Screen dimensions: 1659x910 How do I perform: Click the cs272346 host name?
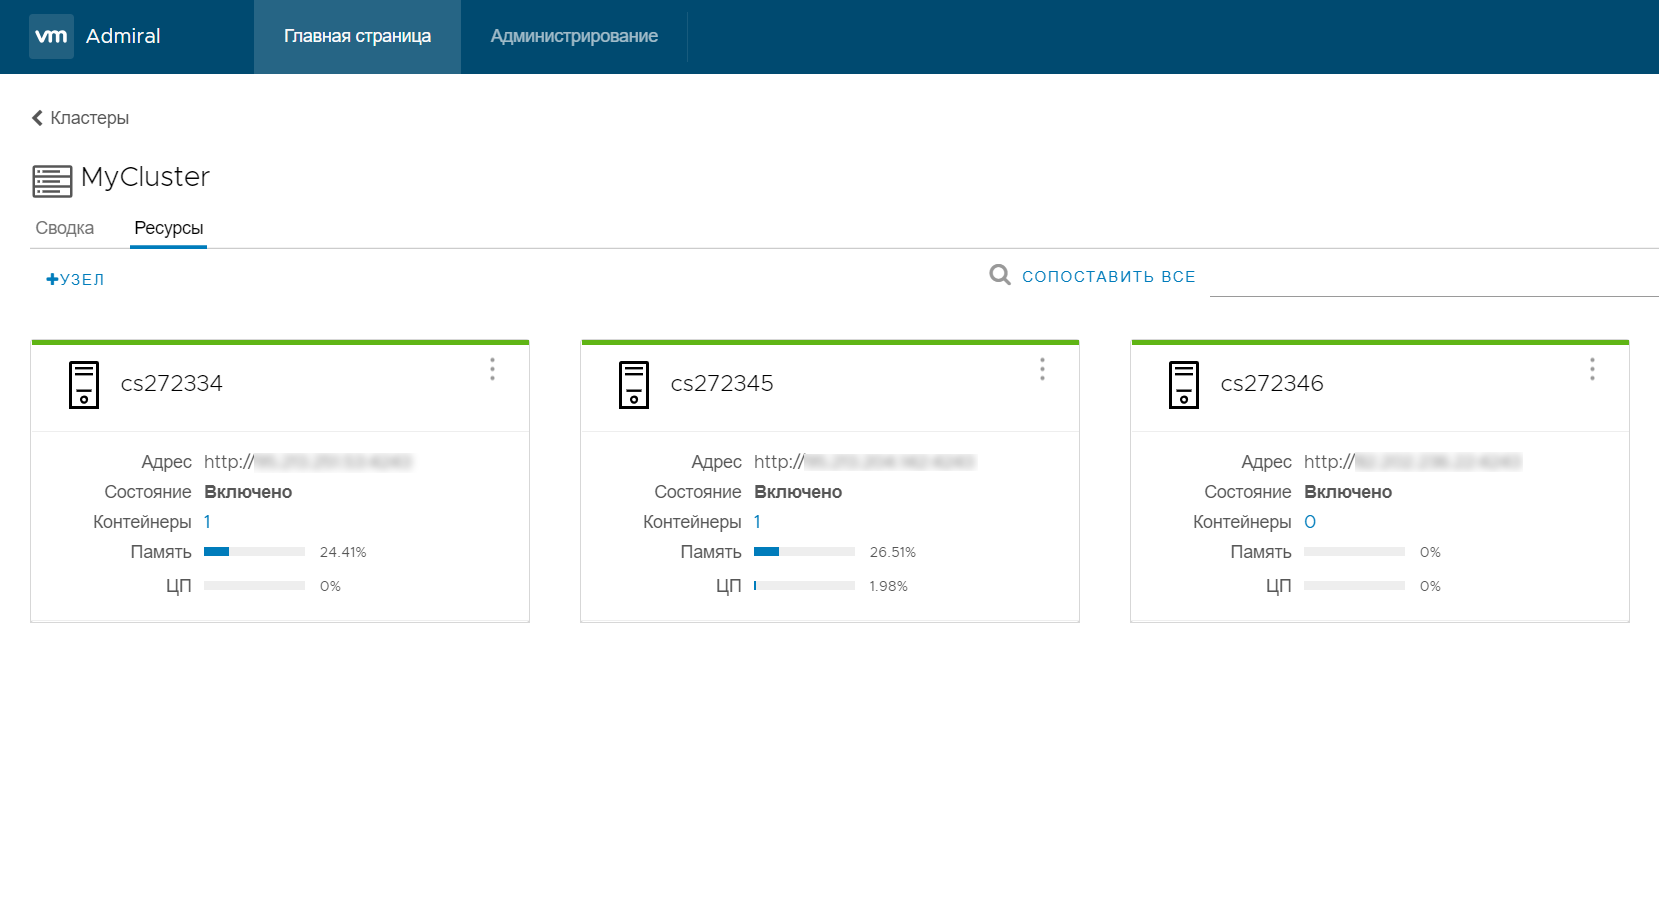1272,383
